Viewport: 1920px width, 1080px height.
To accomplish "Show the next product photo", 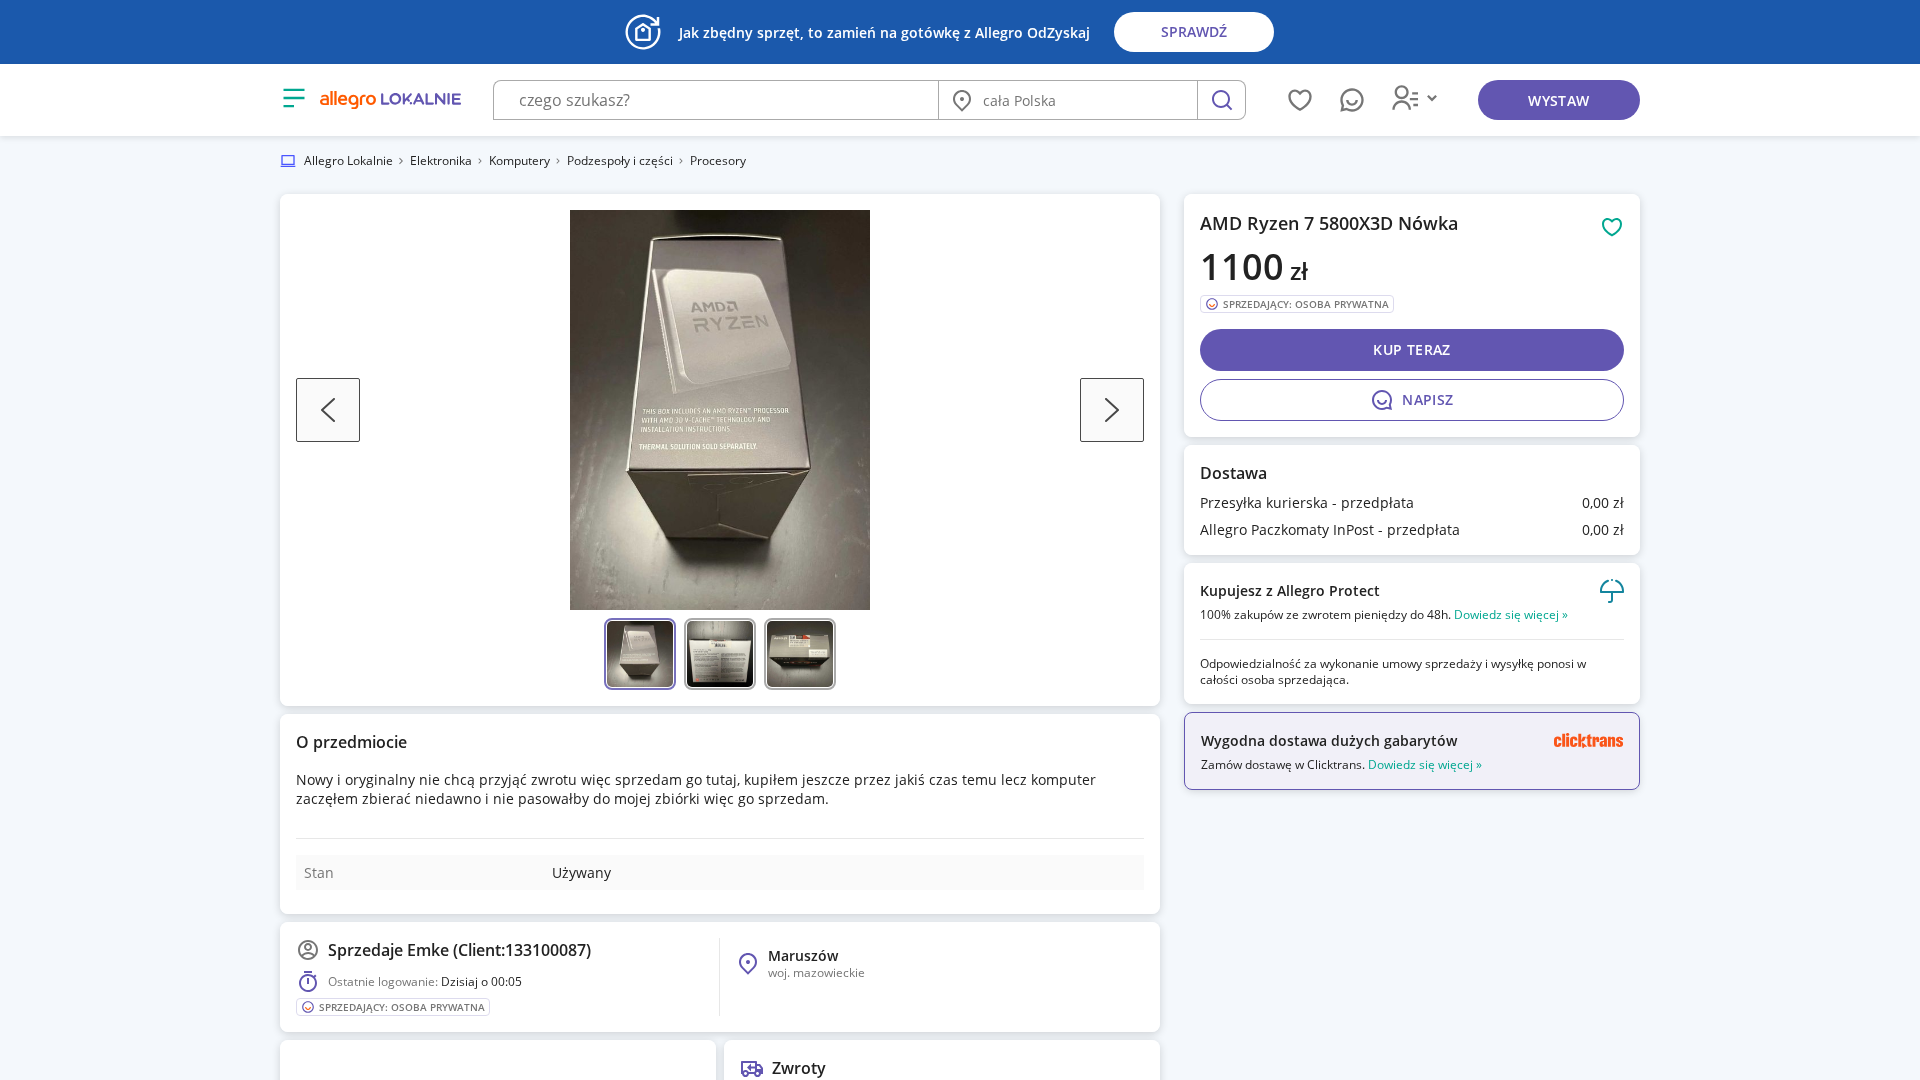I will pyautogui.click(x=1112, y=410).
